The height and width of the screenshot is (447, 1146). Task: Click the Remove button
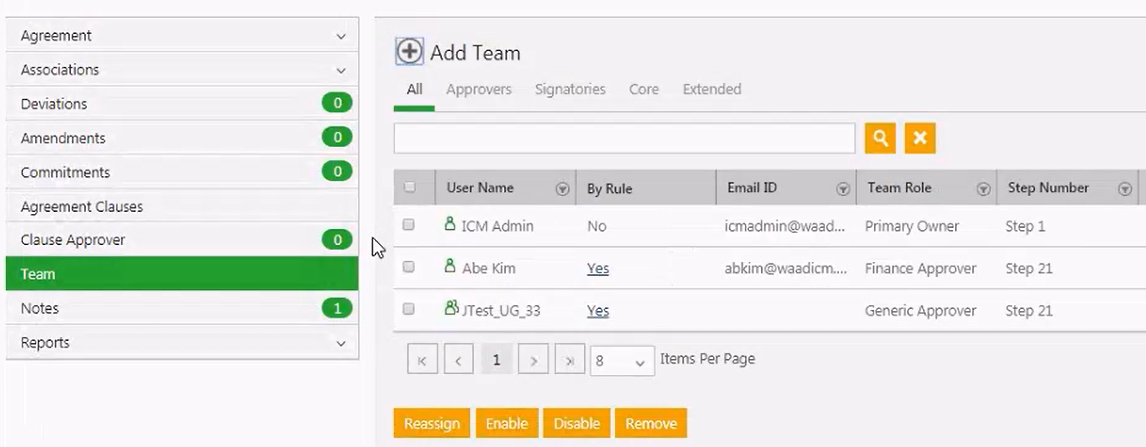(x=651, y=423)
